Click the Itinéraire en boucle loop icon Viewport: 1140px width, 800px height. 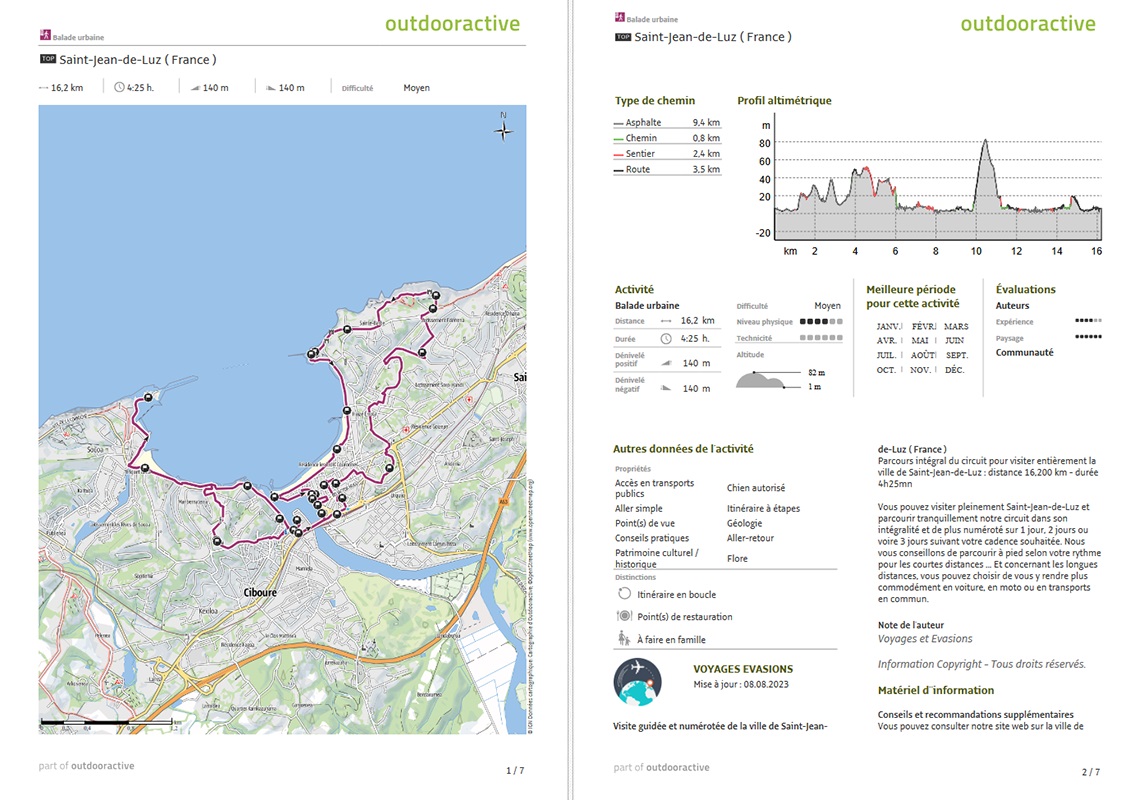coord(624,594)
